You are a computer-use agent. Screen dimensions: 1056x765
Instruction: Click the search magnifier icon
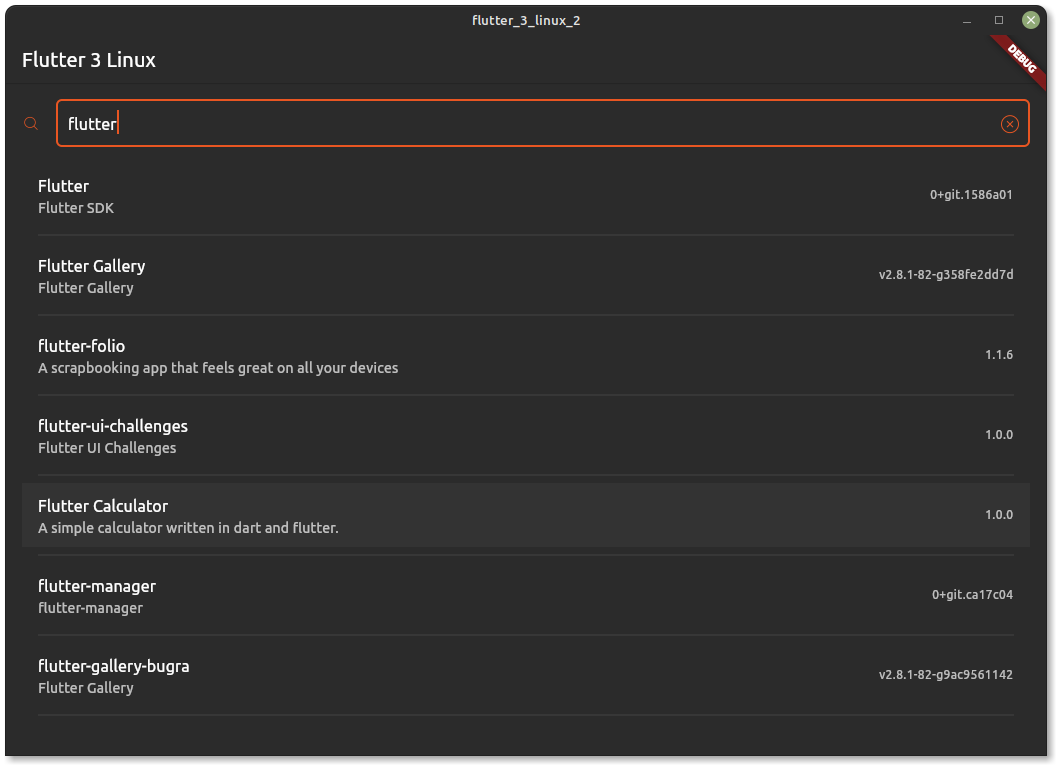tap(31, 123)
